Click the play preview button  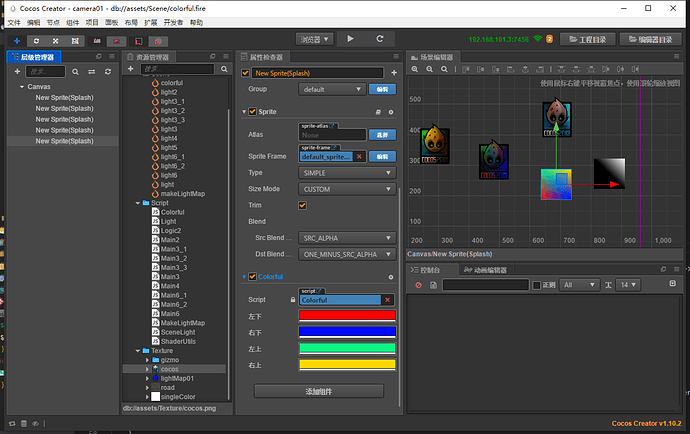(x=350, y=38)
